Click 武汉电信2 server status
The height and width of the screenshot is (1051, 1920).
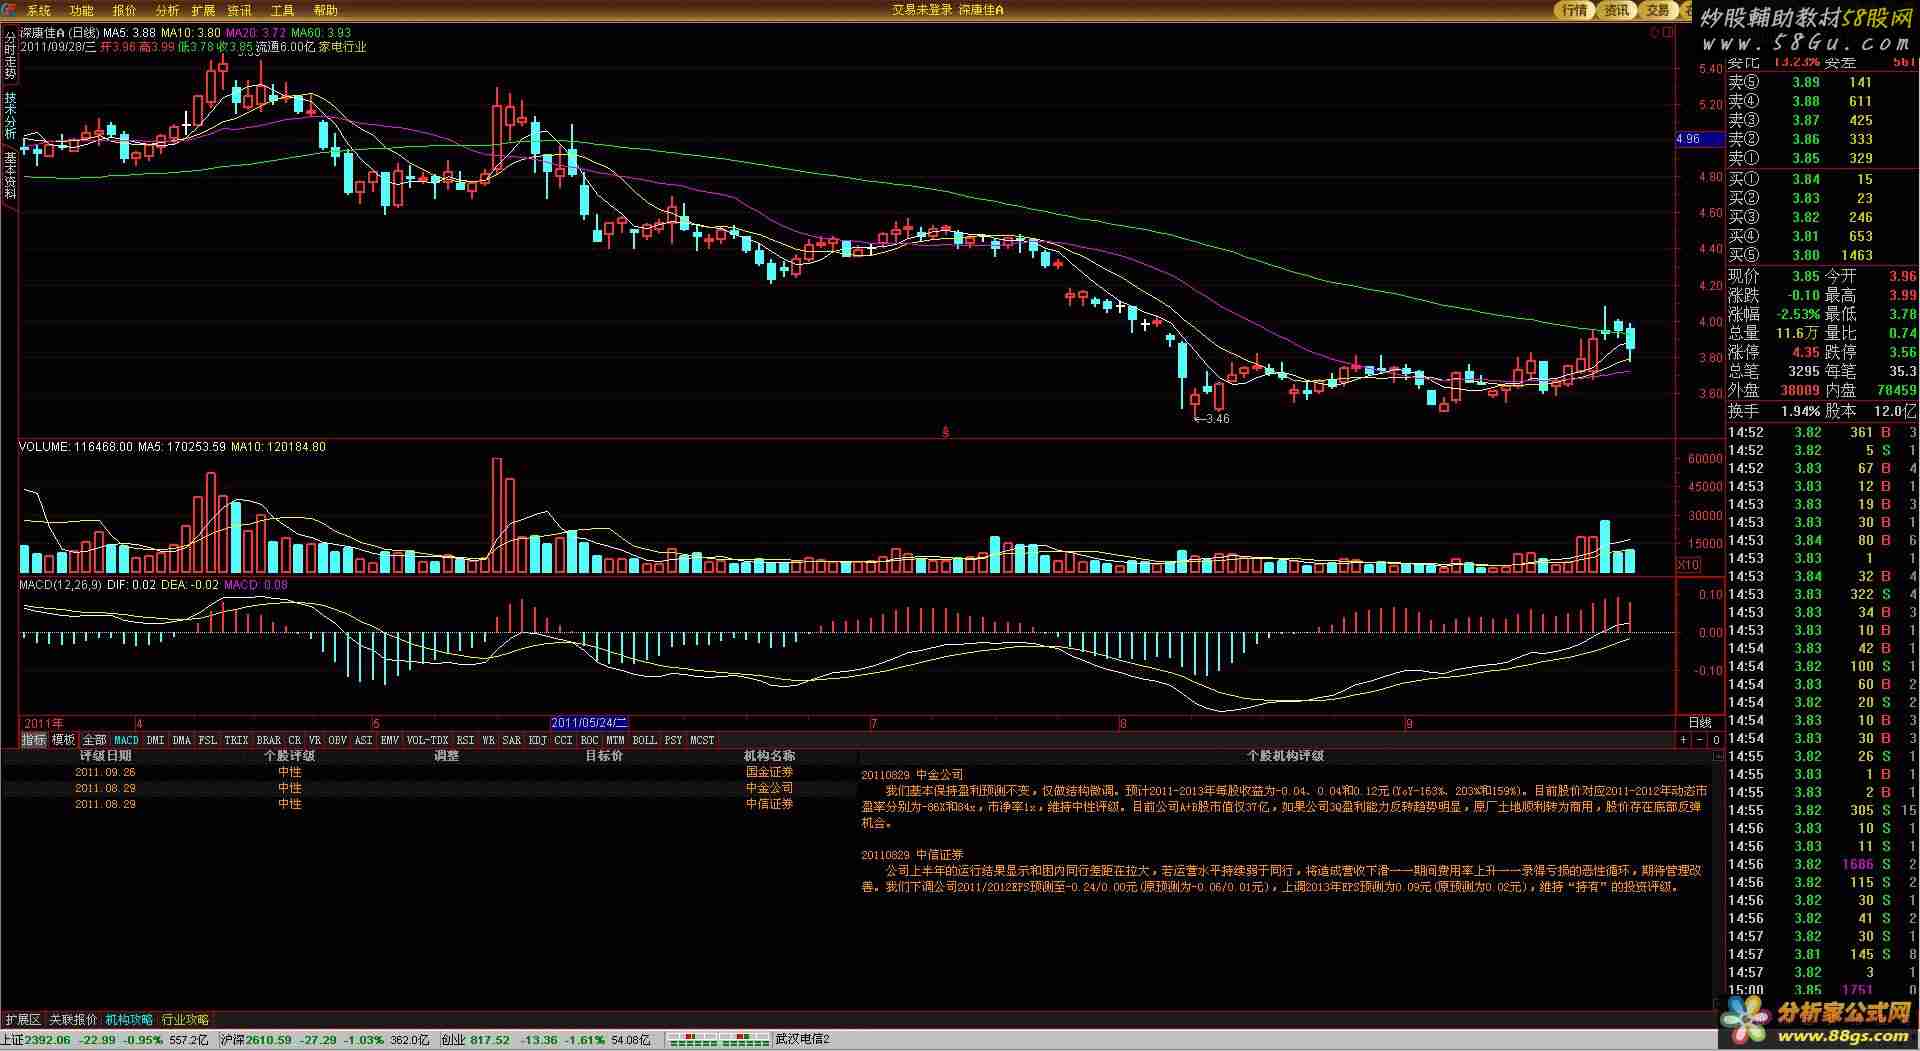click(802, 1040)
